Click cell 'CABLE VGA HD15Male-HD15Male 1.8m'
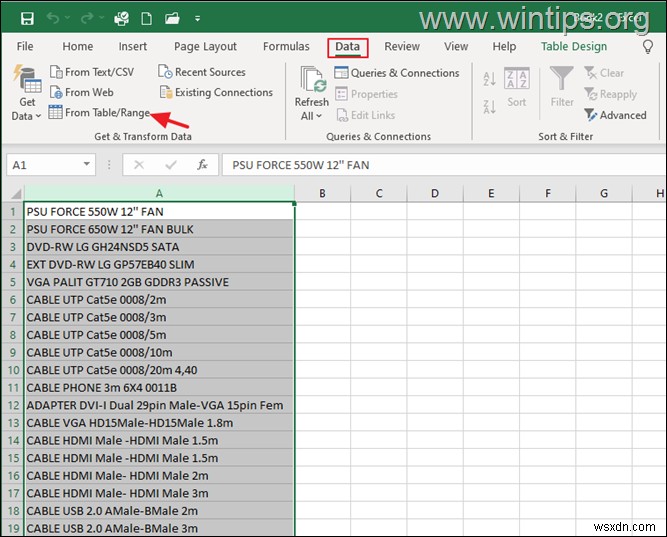Viewport: 667px width, 537px height. point(159,423)
